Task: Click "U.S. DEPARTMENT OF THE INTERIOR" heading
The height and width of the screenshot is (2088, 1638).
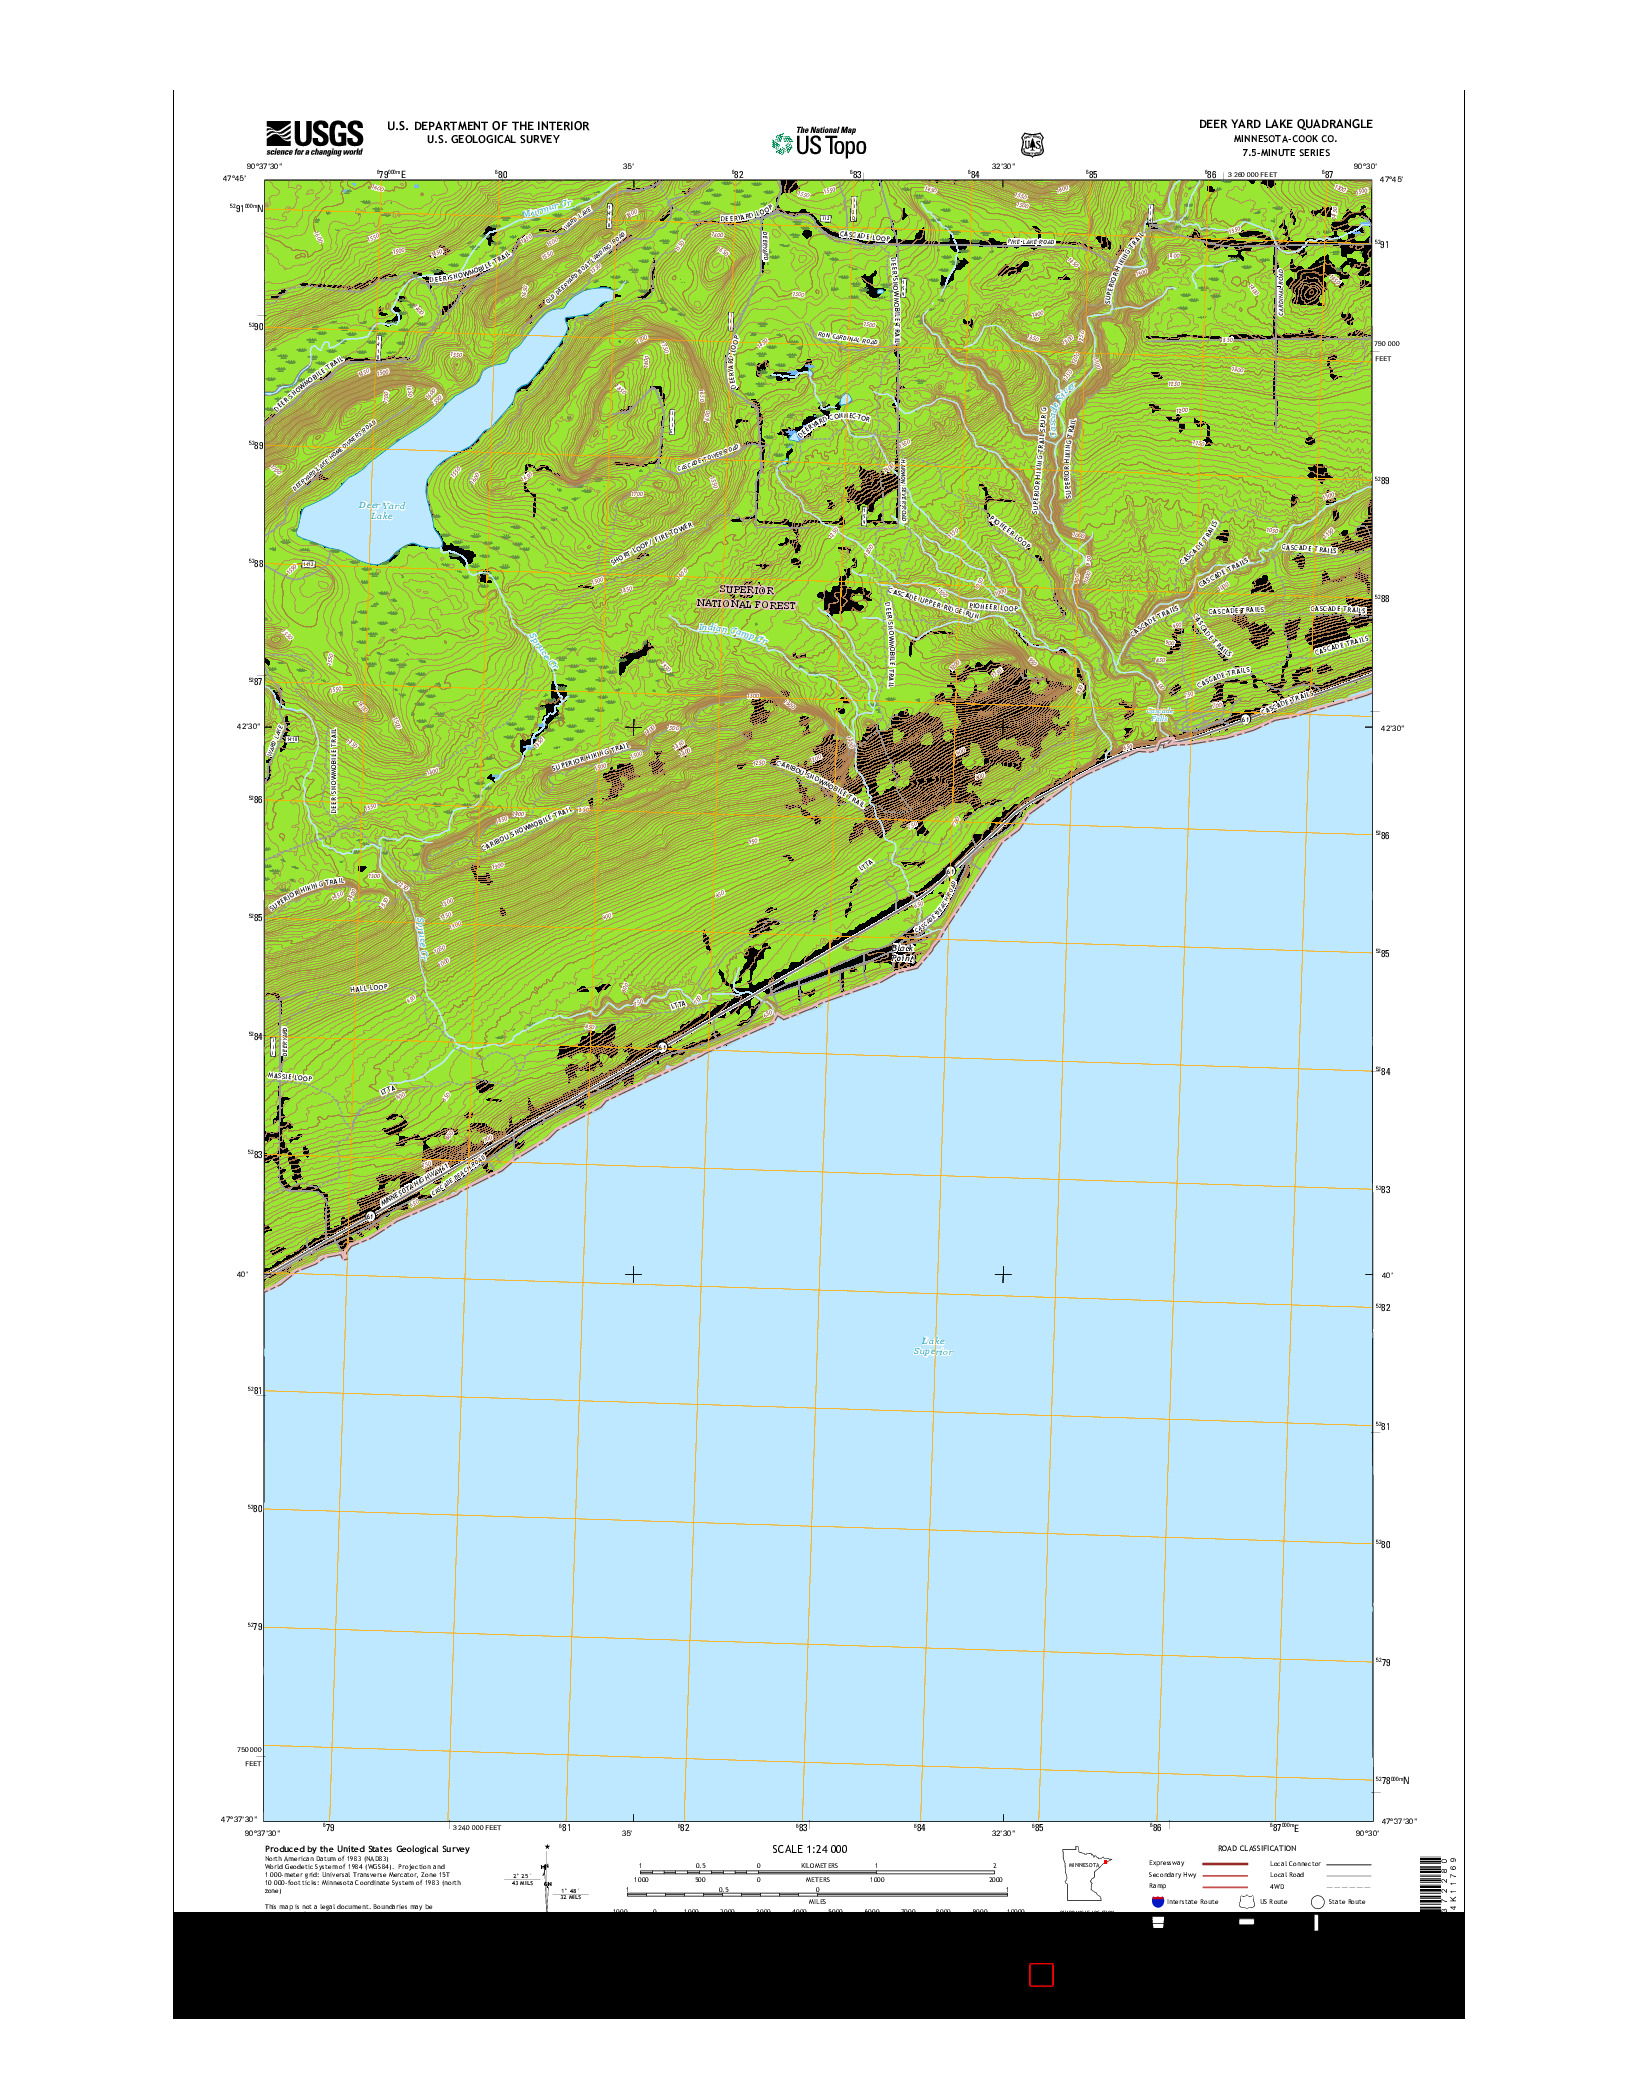Action: (488, 126)
